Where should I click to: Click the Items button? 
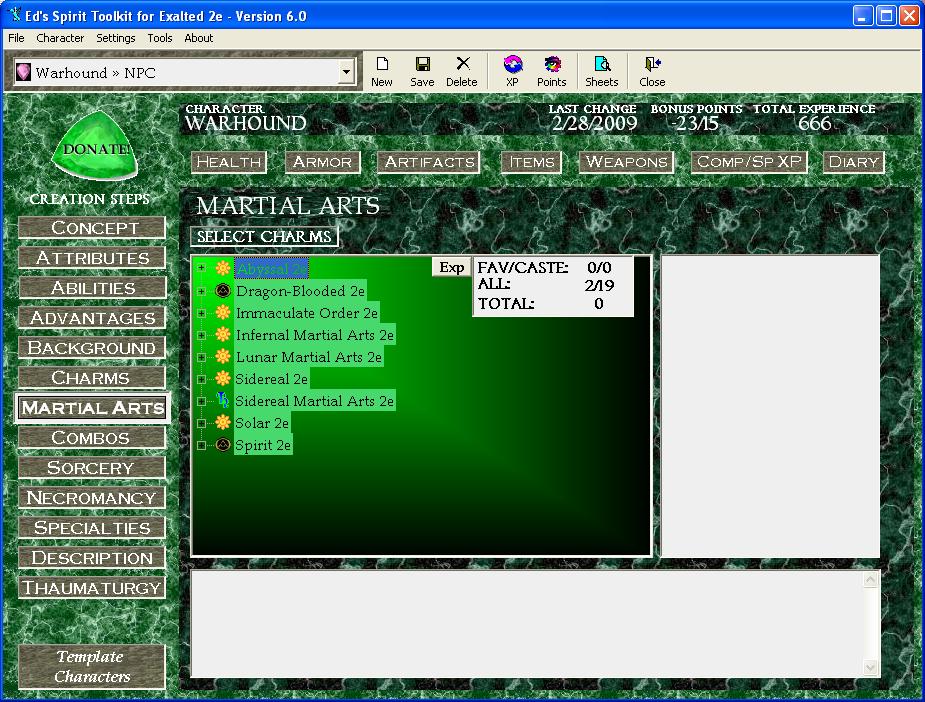tap(532, 162)
